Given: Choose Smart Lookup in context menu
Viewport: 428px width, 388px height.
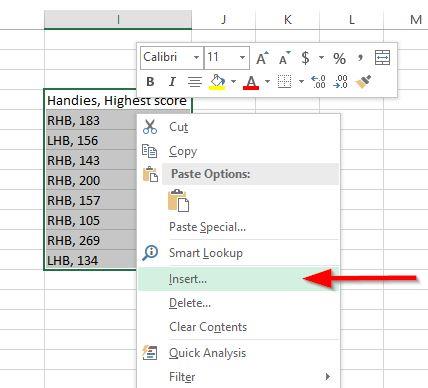Looking at the screenshot, I should click(238, 253).
